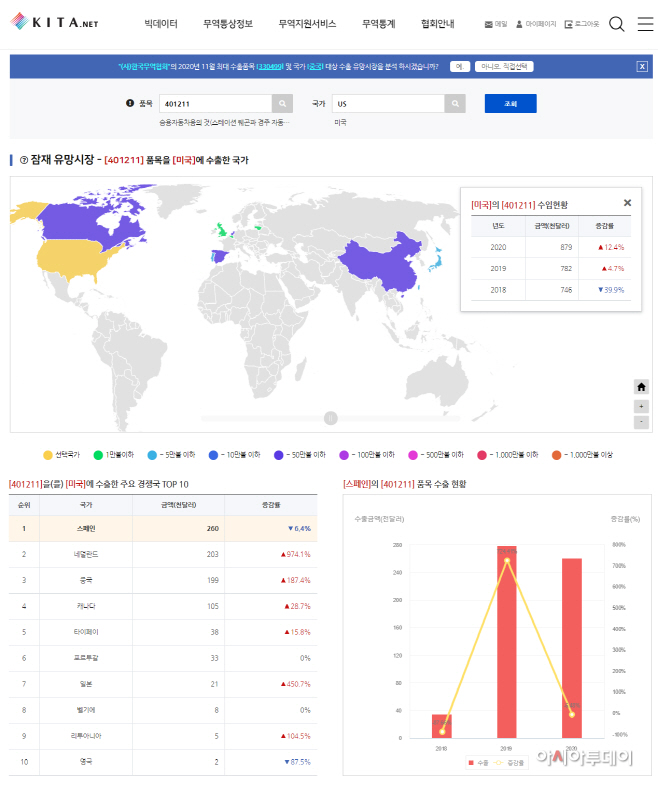Image resolution: width=658 pixels, height=787 pixels.
Task: Zoom out the map with minus button
Action: click(641, 422)
